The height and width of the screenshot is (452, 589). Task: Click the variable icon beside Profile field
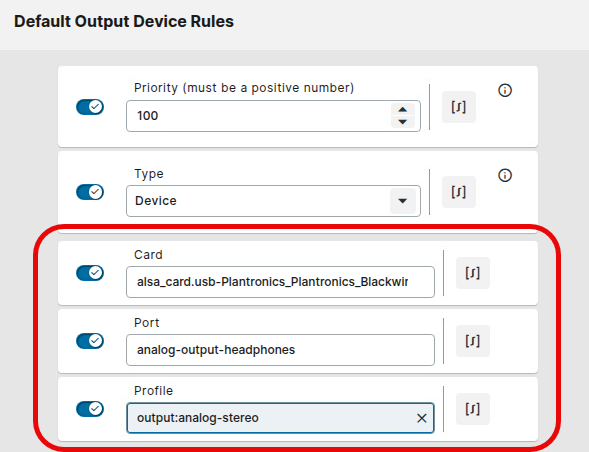click(x=473, y=409)
